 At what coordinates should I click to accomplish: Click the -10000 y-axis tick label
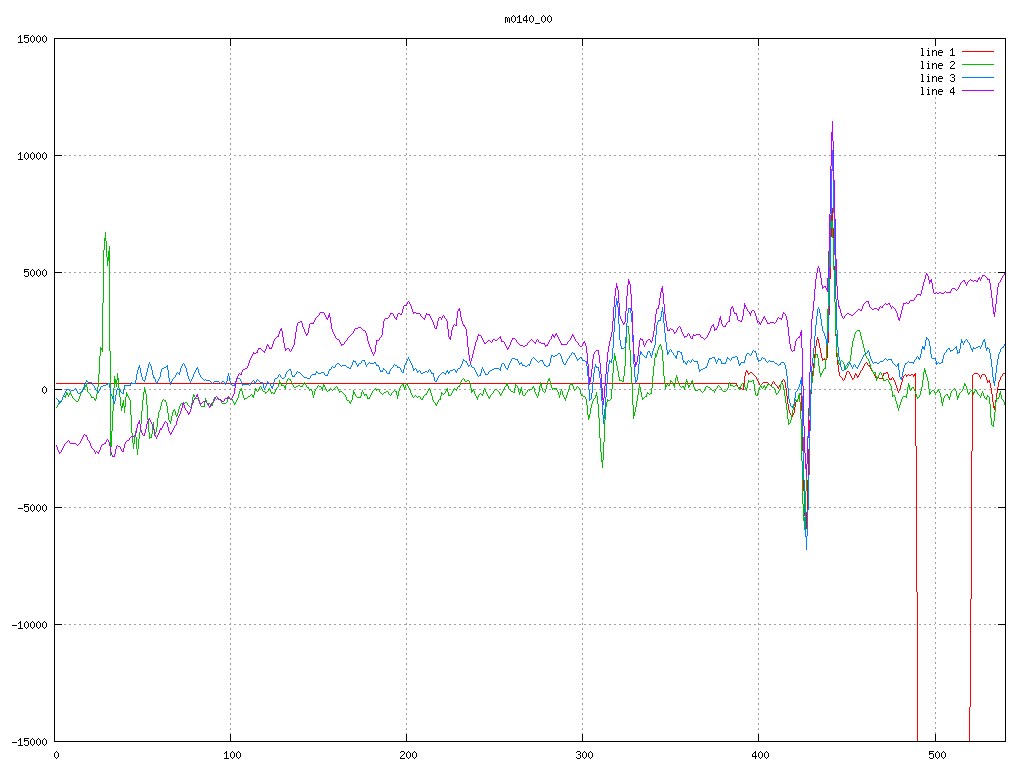[29, 624]
